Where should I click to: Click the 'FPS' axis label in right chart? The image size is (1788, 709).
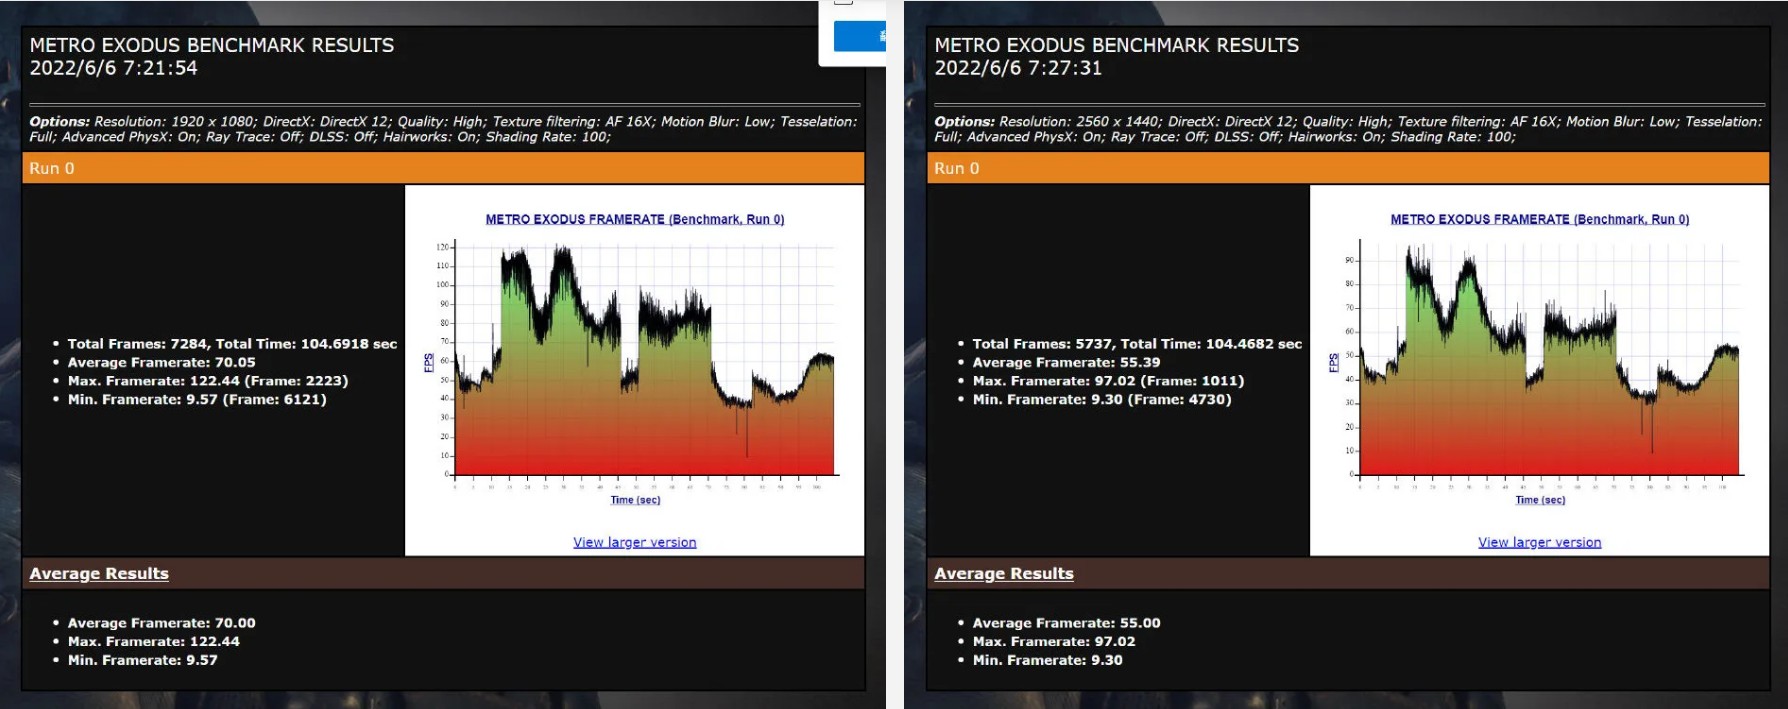[x=1334, y=363]
